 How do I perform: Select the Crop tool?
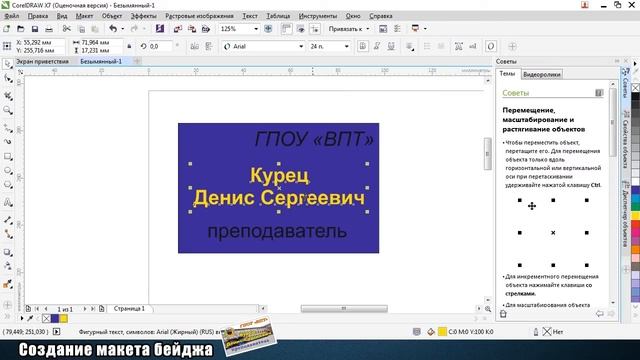(8, 96)
